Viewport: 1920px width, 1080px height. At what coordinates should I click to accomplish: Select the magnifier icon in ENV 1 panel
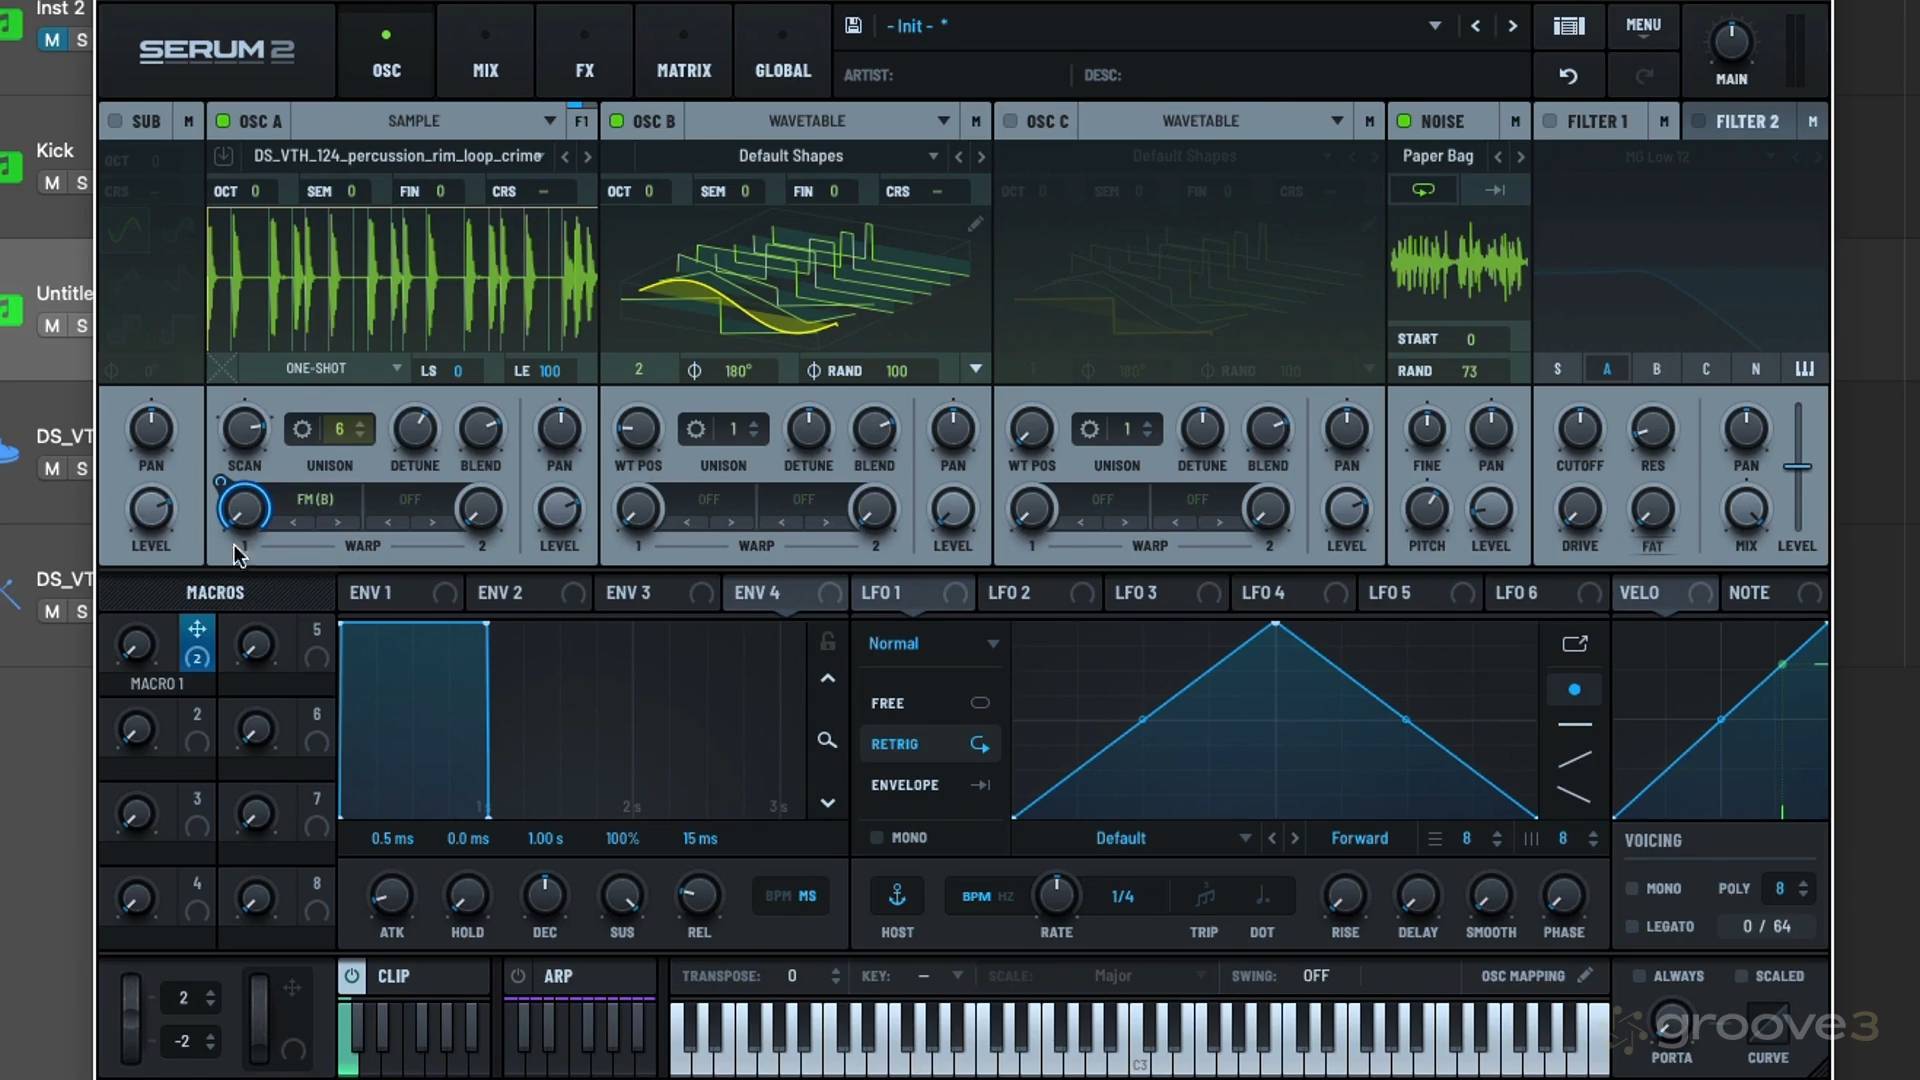point(827,740)
